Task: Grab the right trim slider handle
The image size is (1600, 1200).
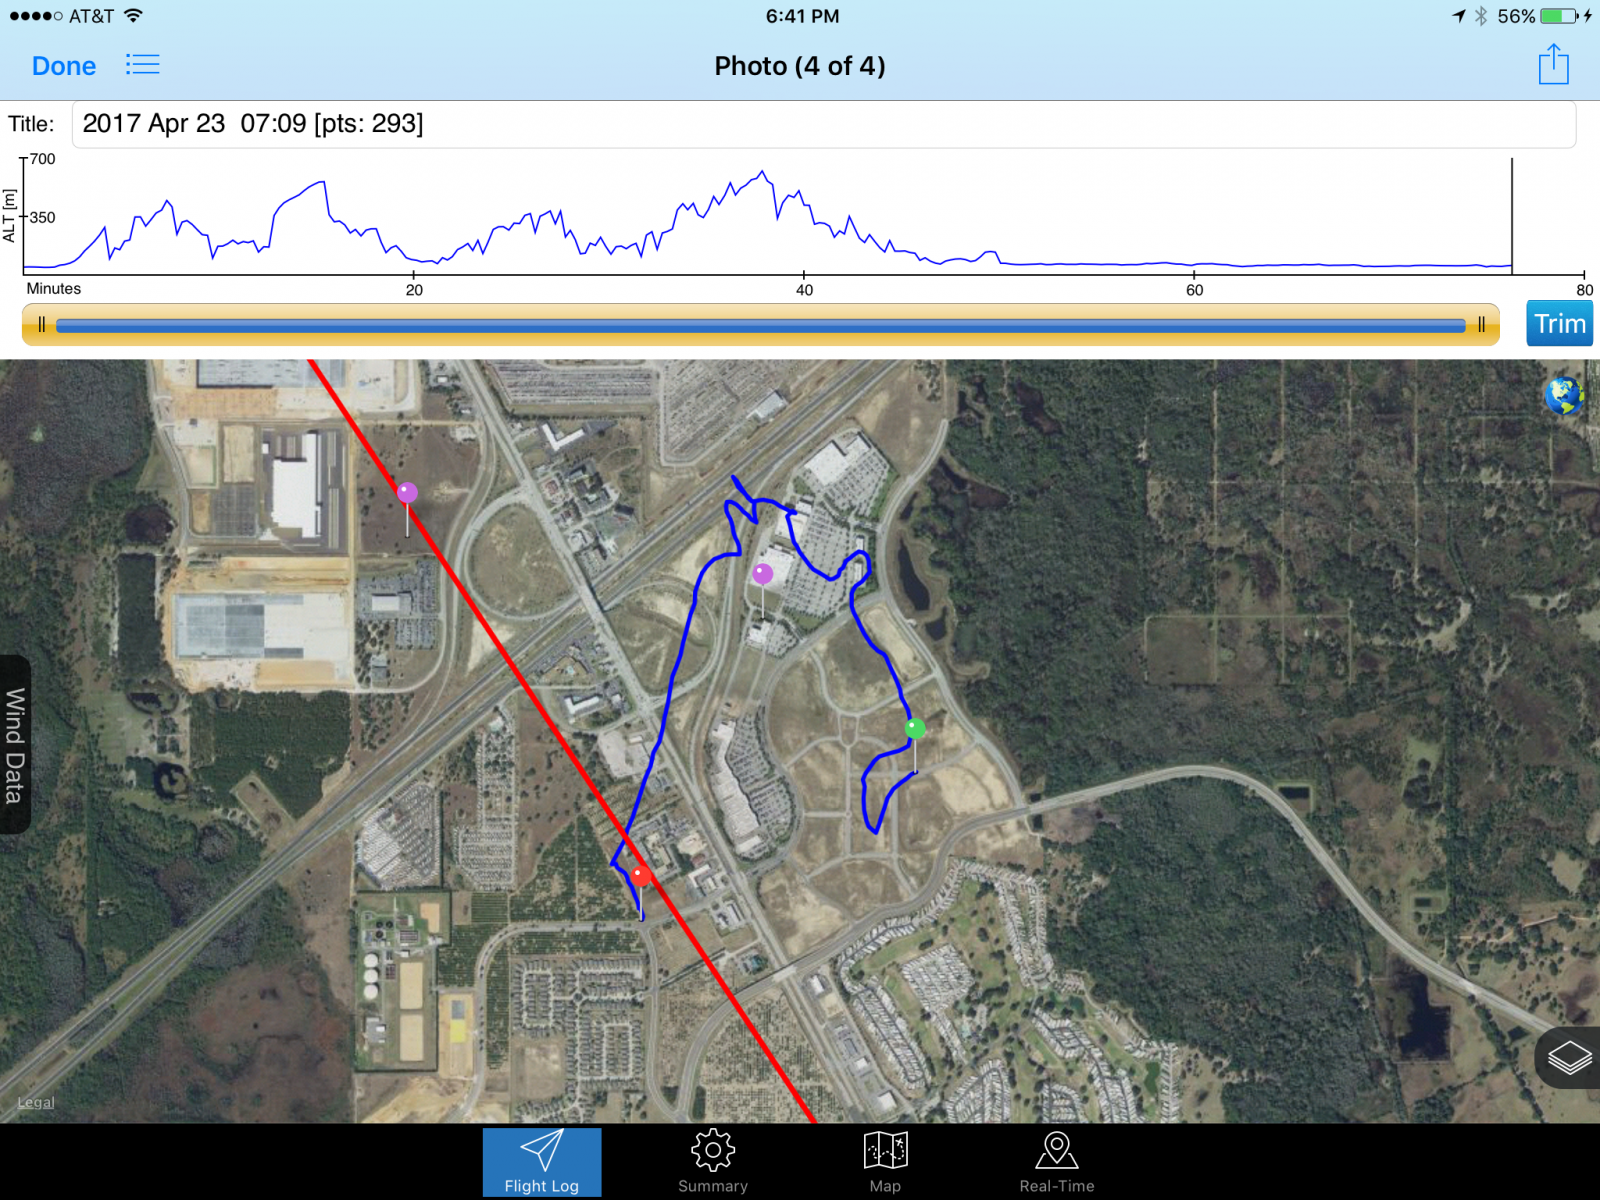Action: click(x=1481, y=325)
